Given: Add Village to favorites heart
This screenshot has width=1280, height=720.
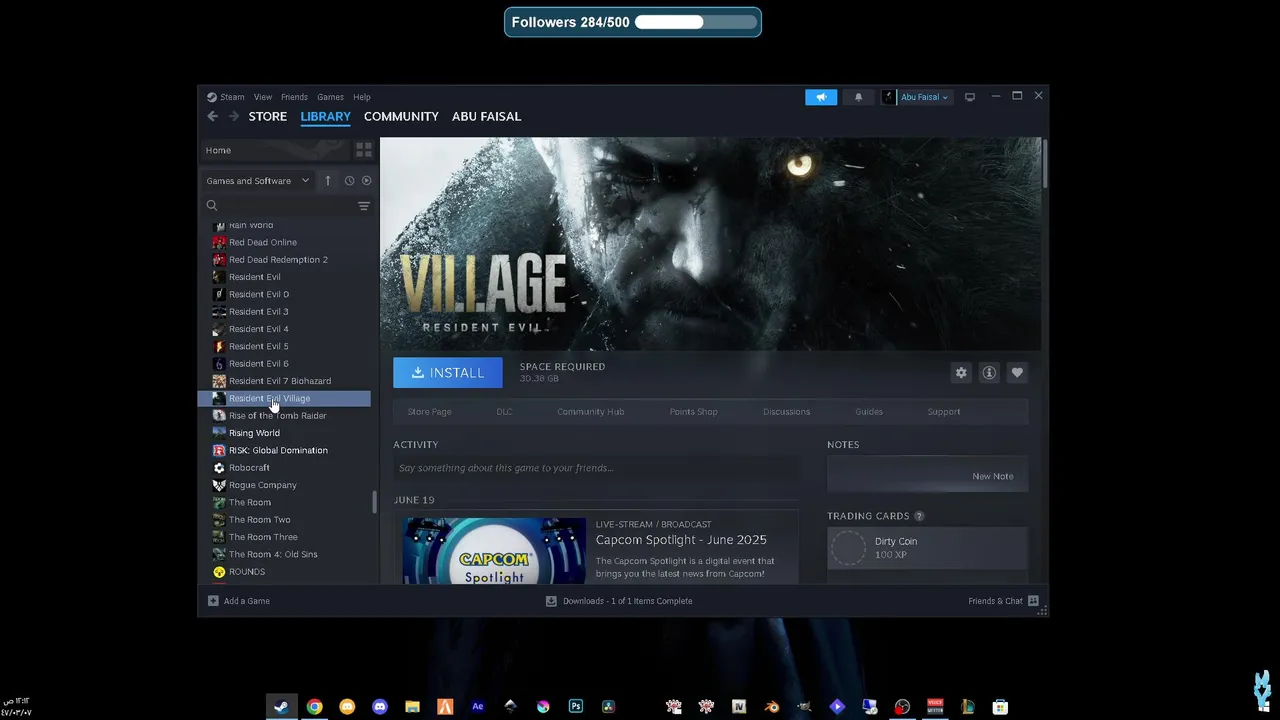Looking at the screenshot, I should pos(1017,373).
